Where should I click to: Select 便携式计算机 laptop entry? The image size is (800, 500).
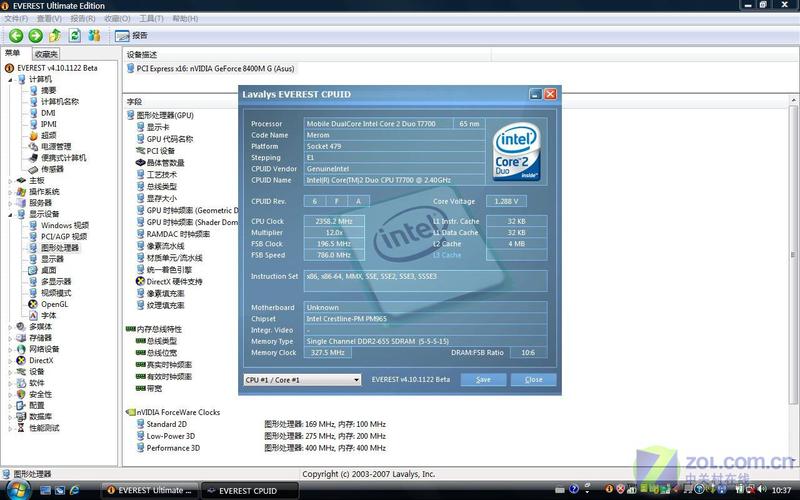pos(63,158)
